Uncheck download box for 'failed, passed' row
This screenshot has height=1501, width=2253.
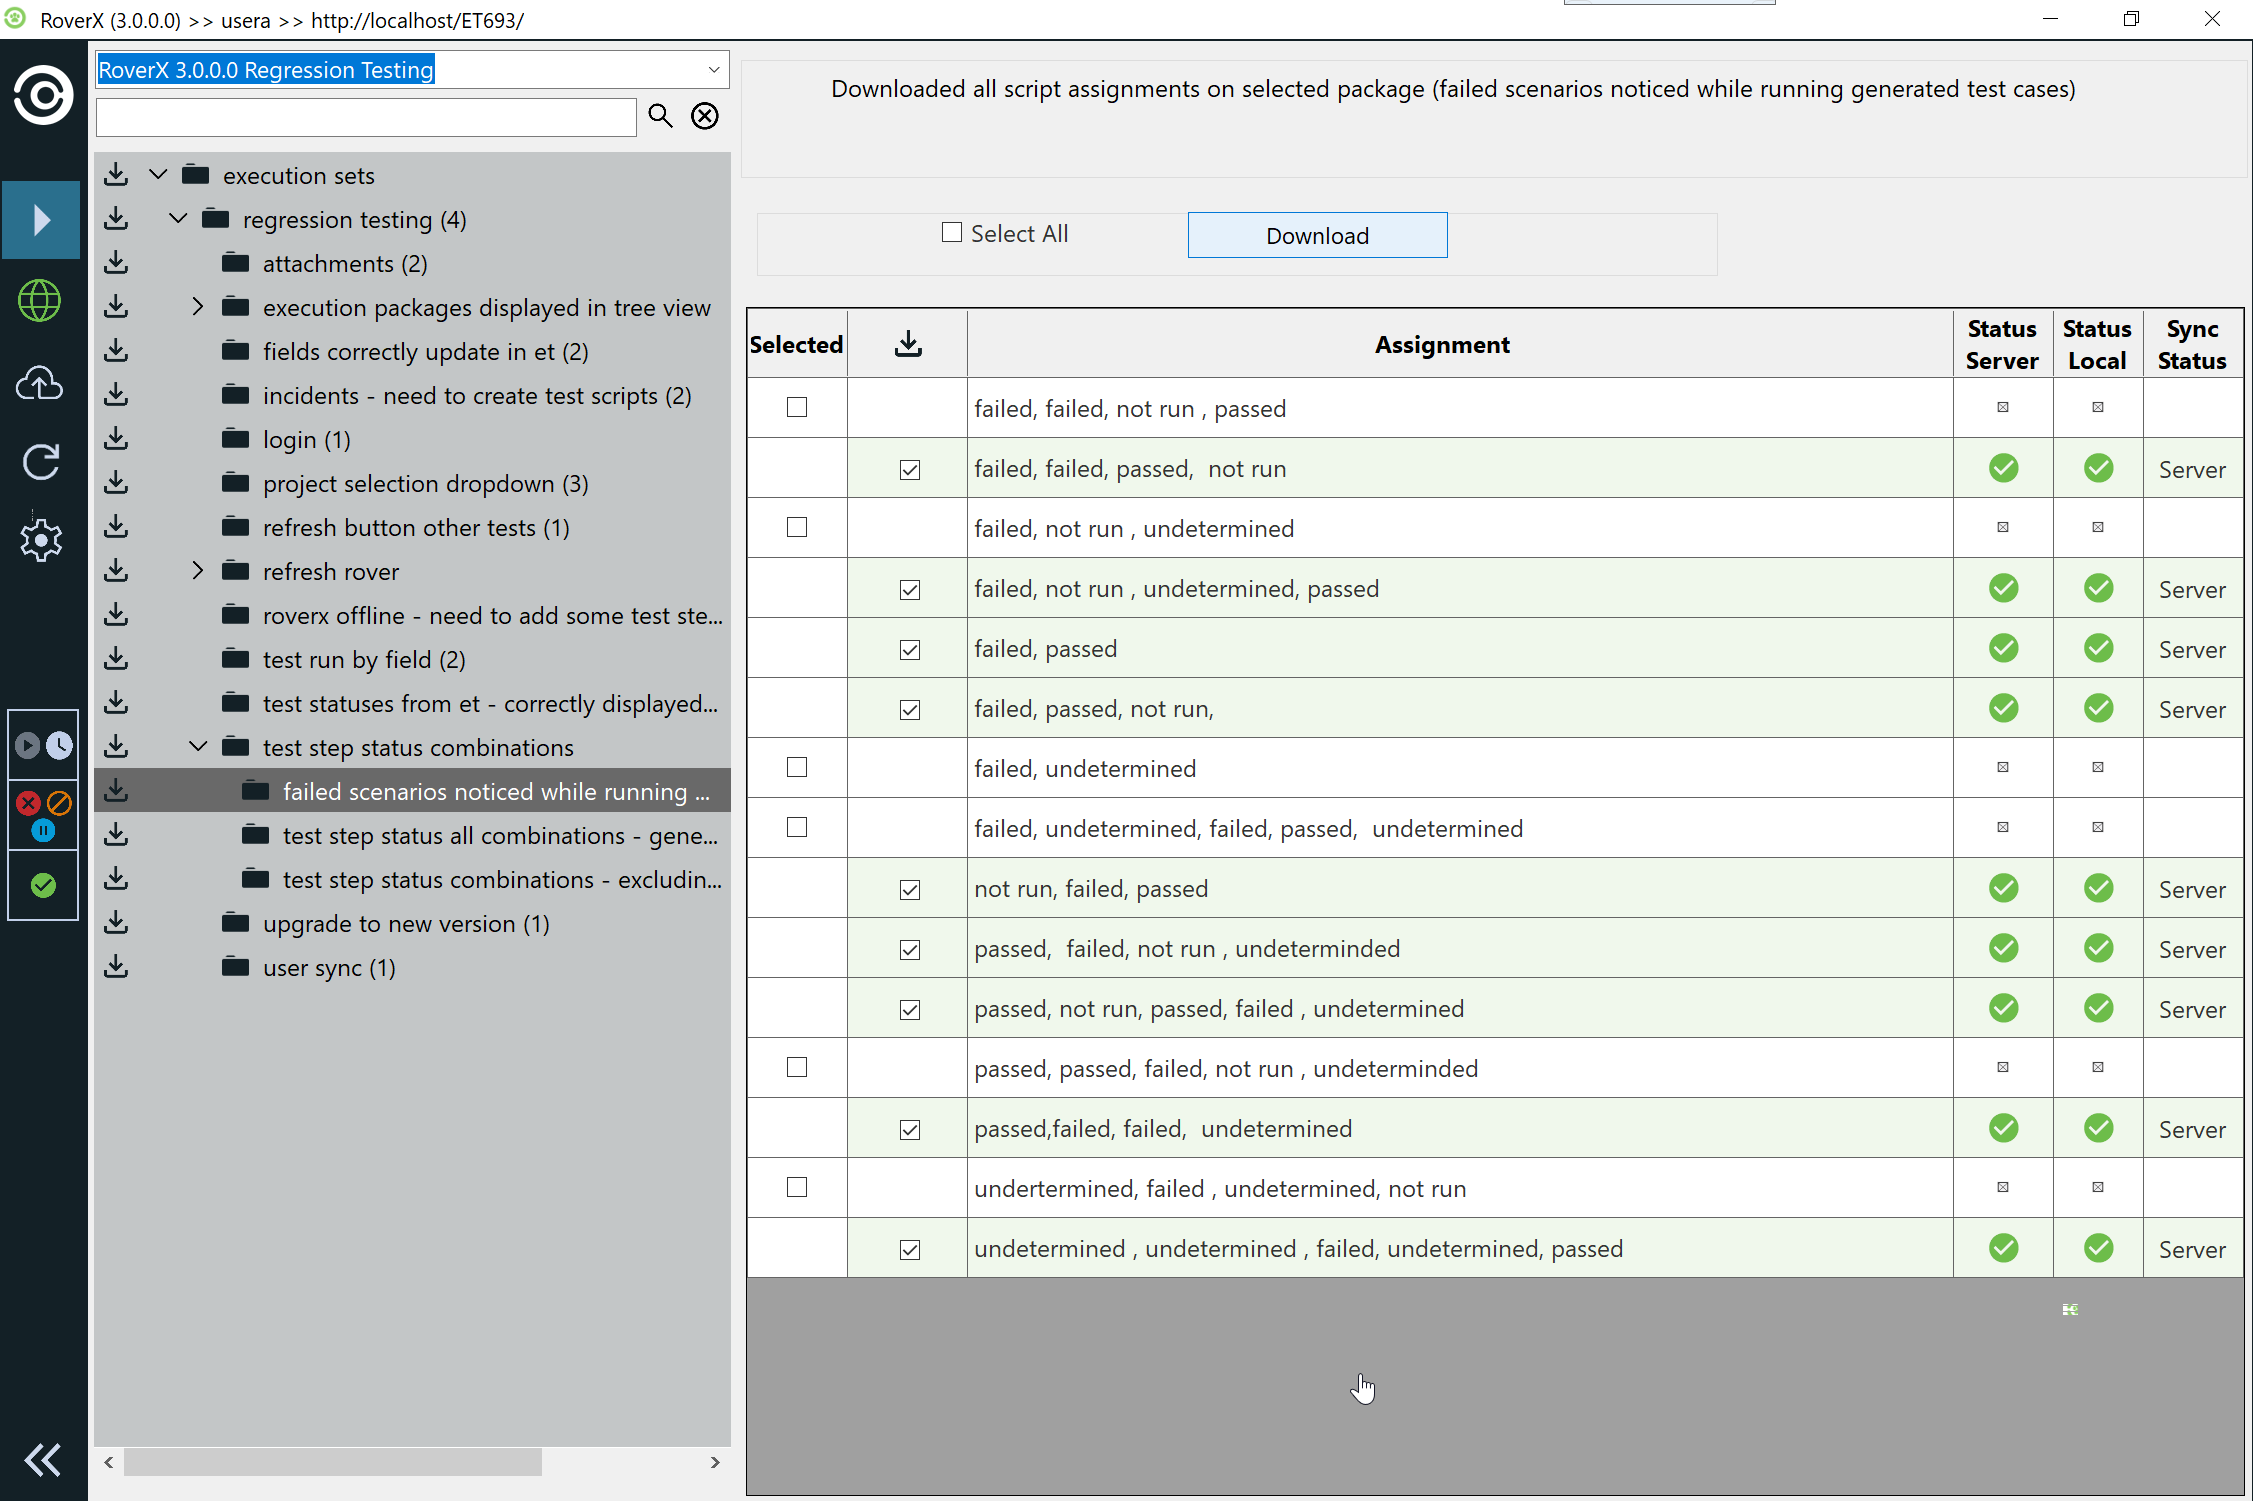point(909,650)
